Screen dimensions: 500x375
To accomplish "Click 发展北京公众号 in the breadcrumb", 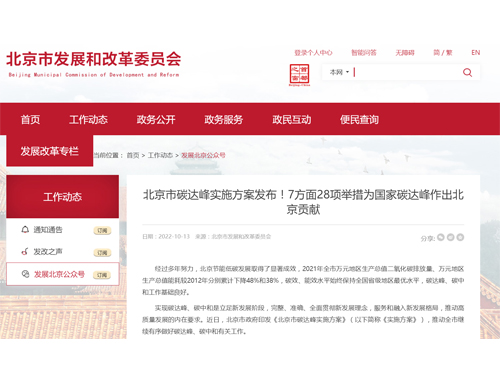I will coord(203,155).
